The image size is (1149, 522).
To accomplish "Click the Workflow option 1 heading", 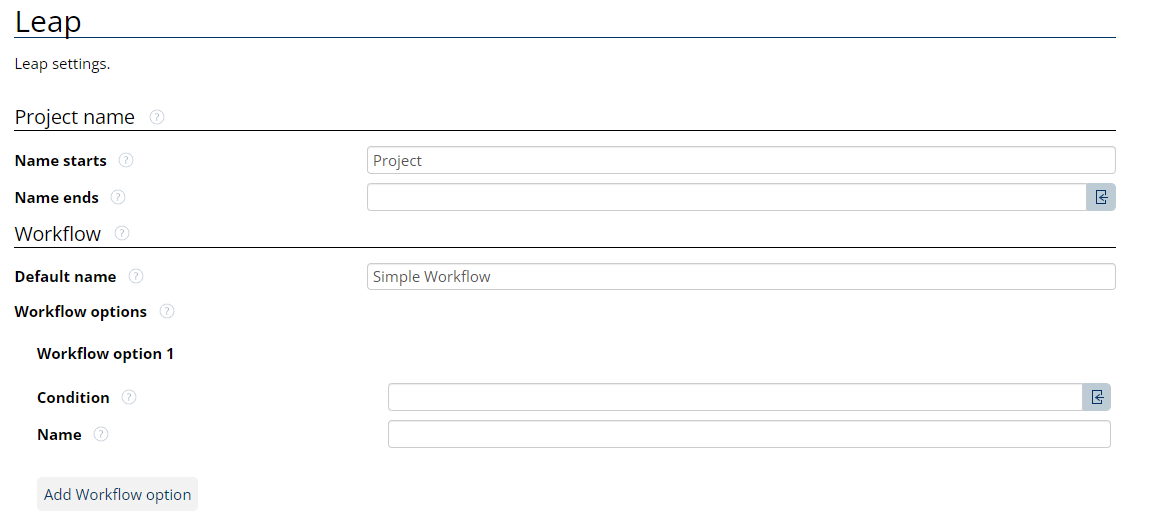I will coord(105,353).
